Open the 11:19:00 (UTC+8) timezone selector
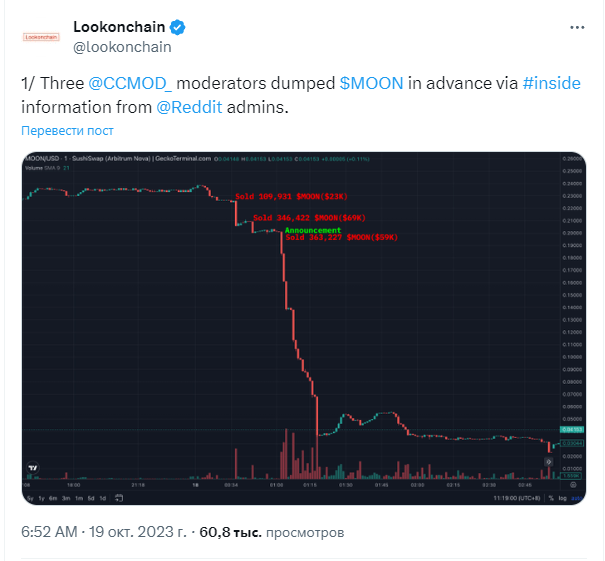Screen dimensions: 605x561 (x=517, y=498)
